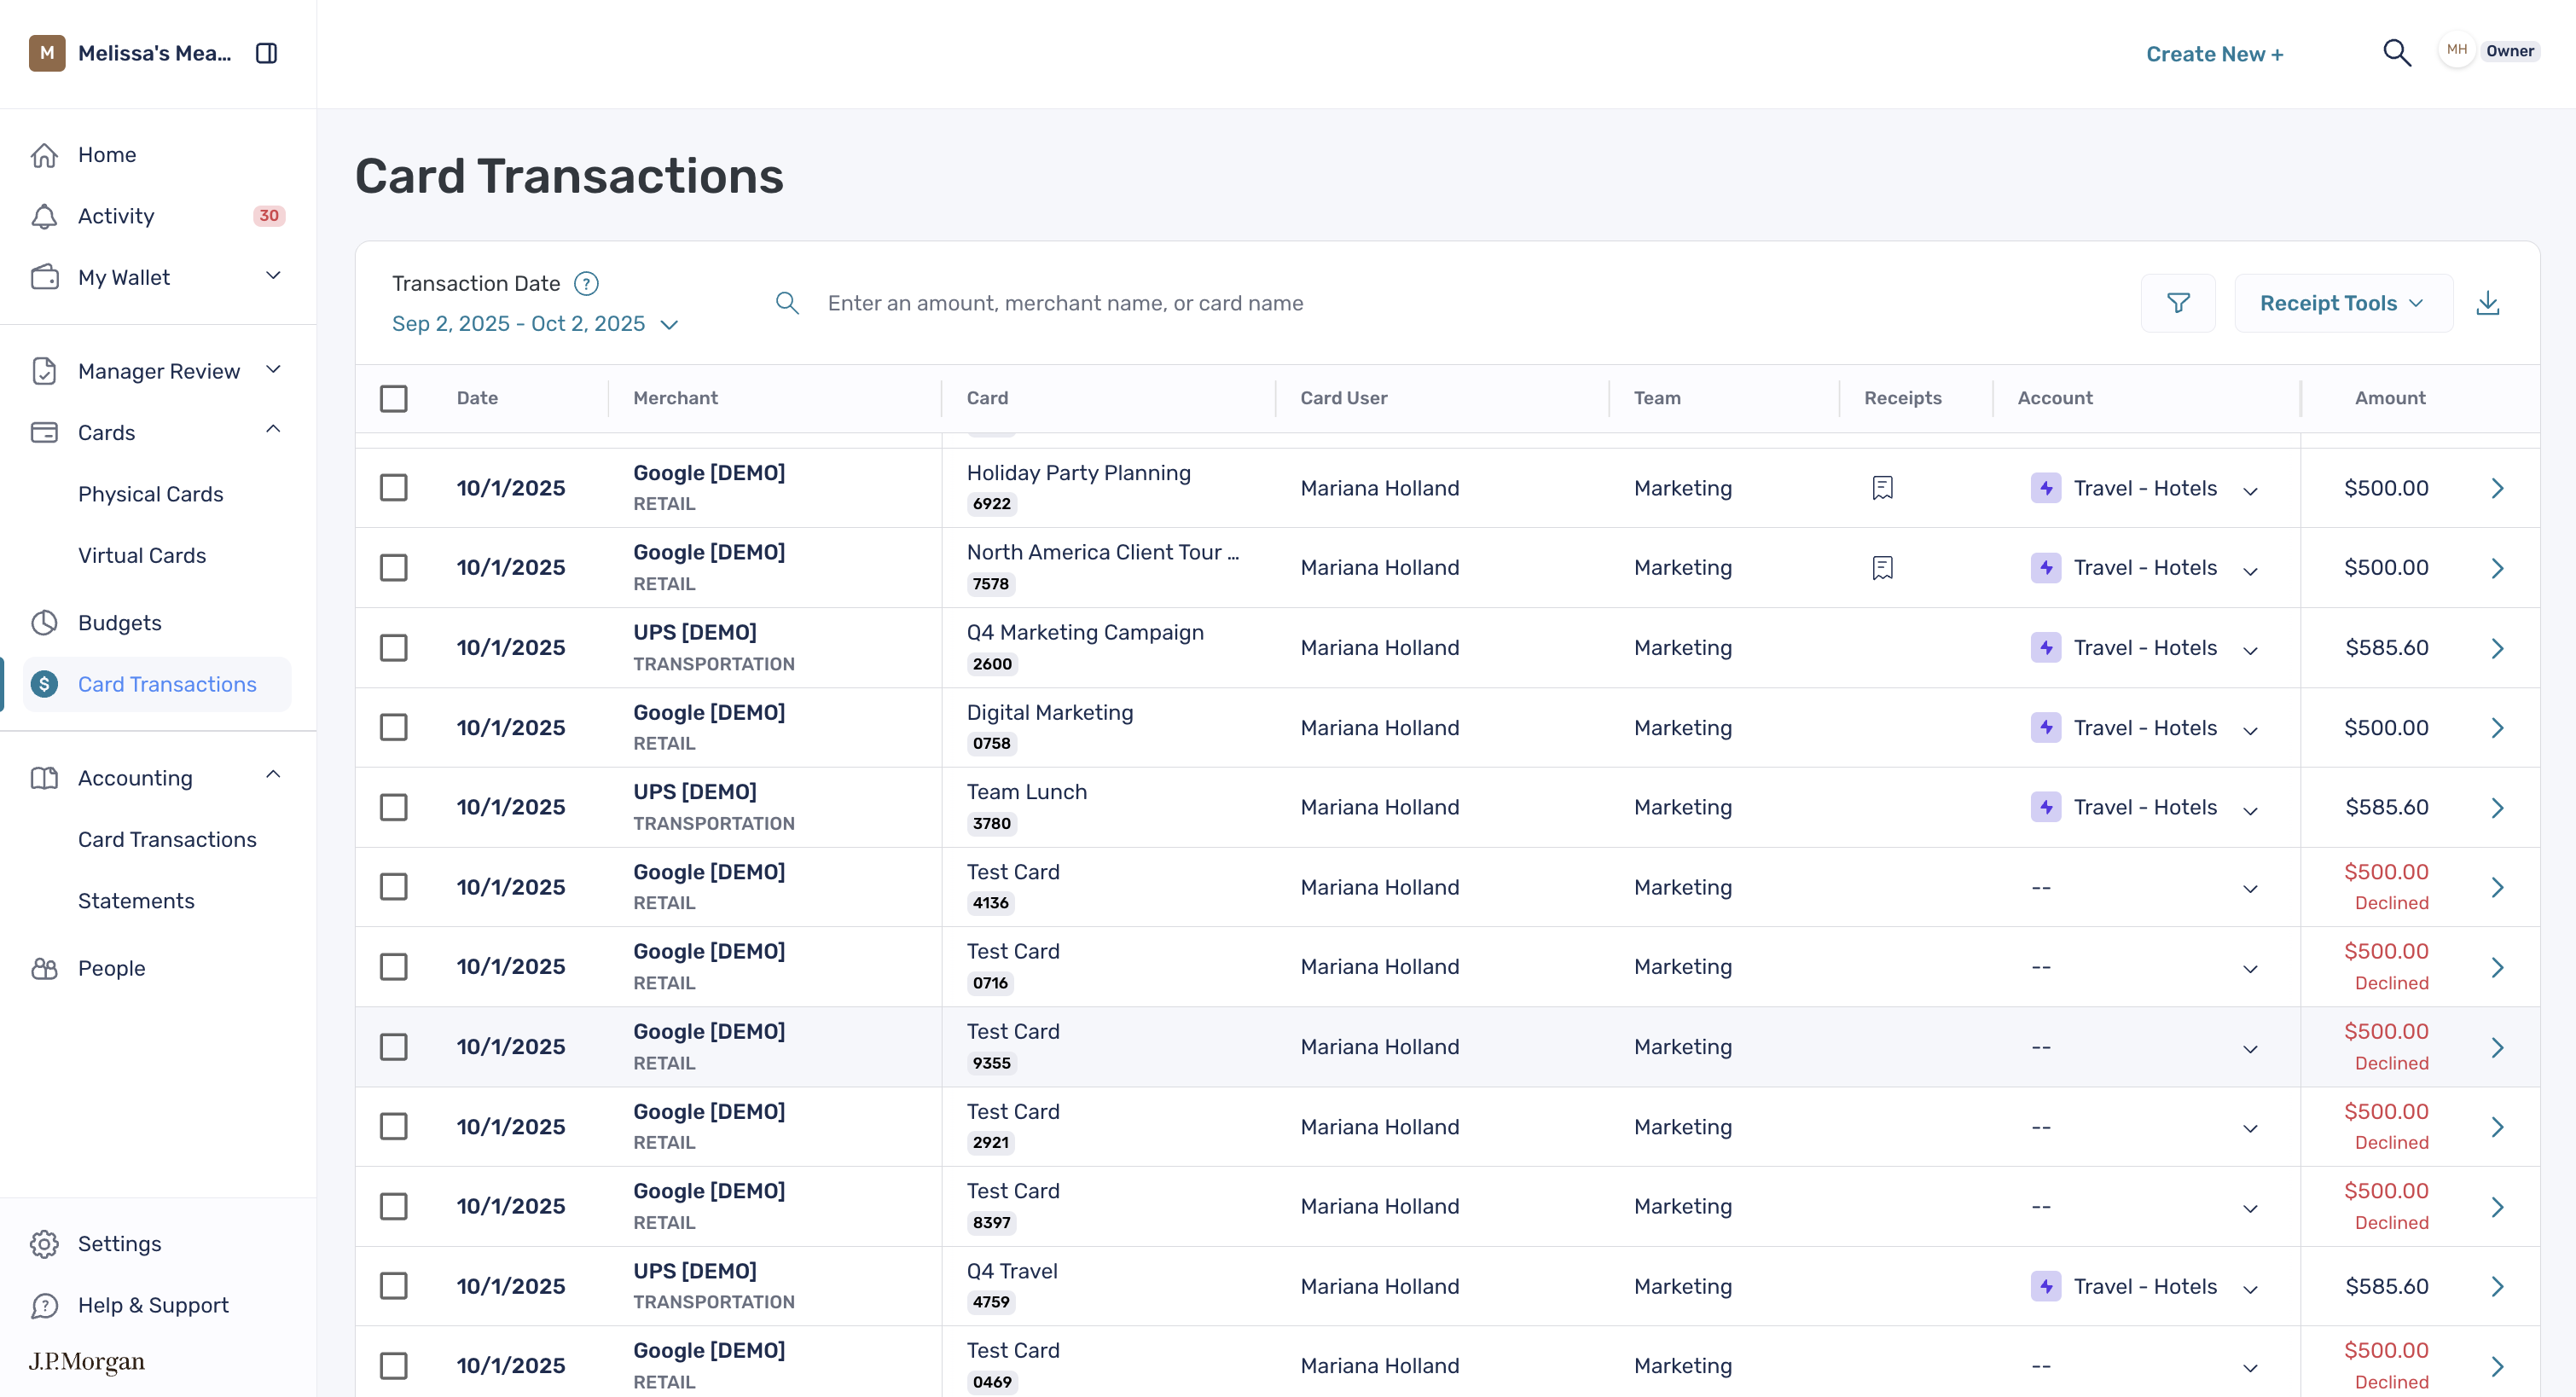Expand the My Wallet menu
The image size is (2576, 1397).
pos(273,276)
